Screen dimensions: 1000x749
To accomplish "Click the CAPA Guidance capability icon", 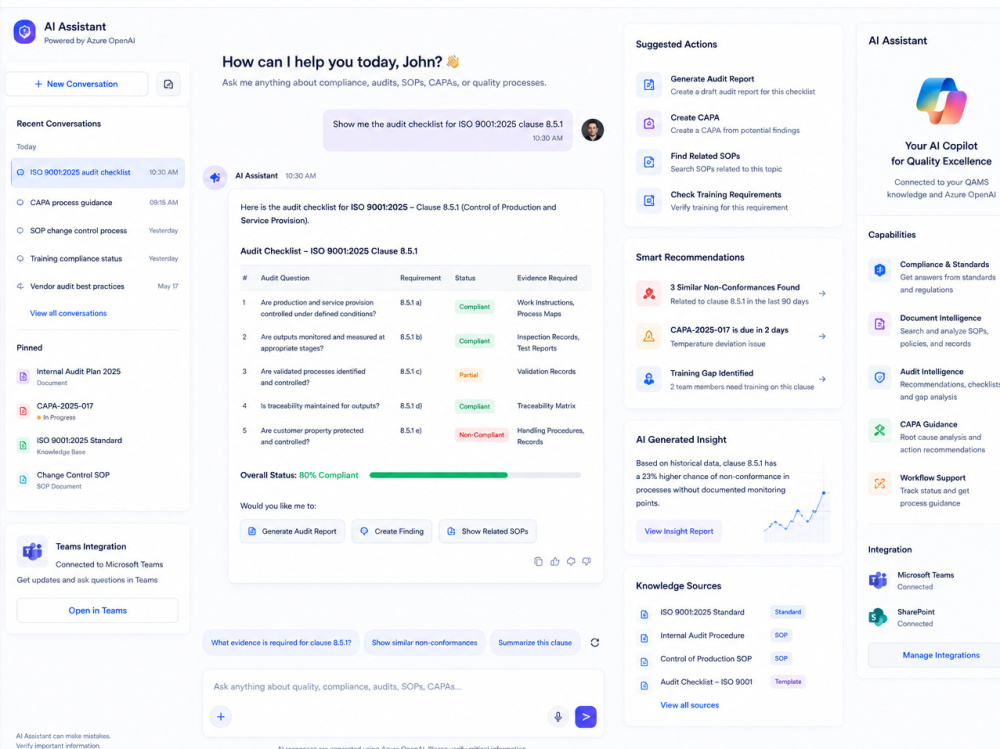I will click(879, 431).
